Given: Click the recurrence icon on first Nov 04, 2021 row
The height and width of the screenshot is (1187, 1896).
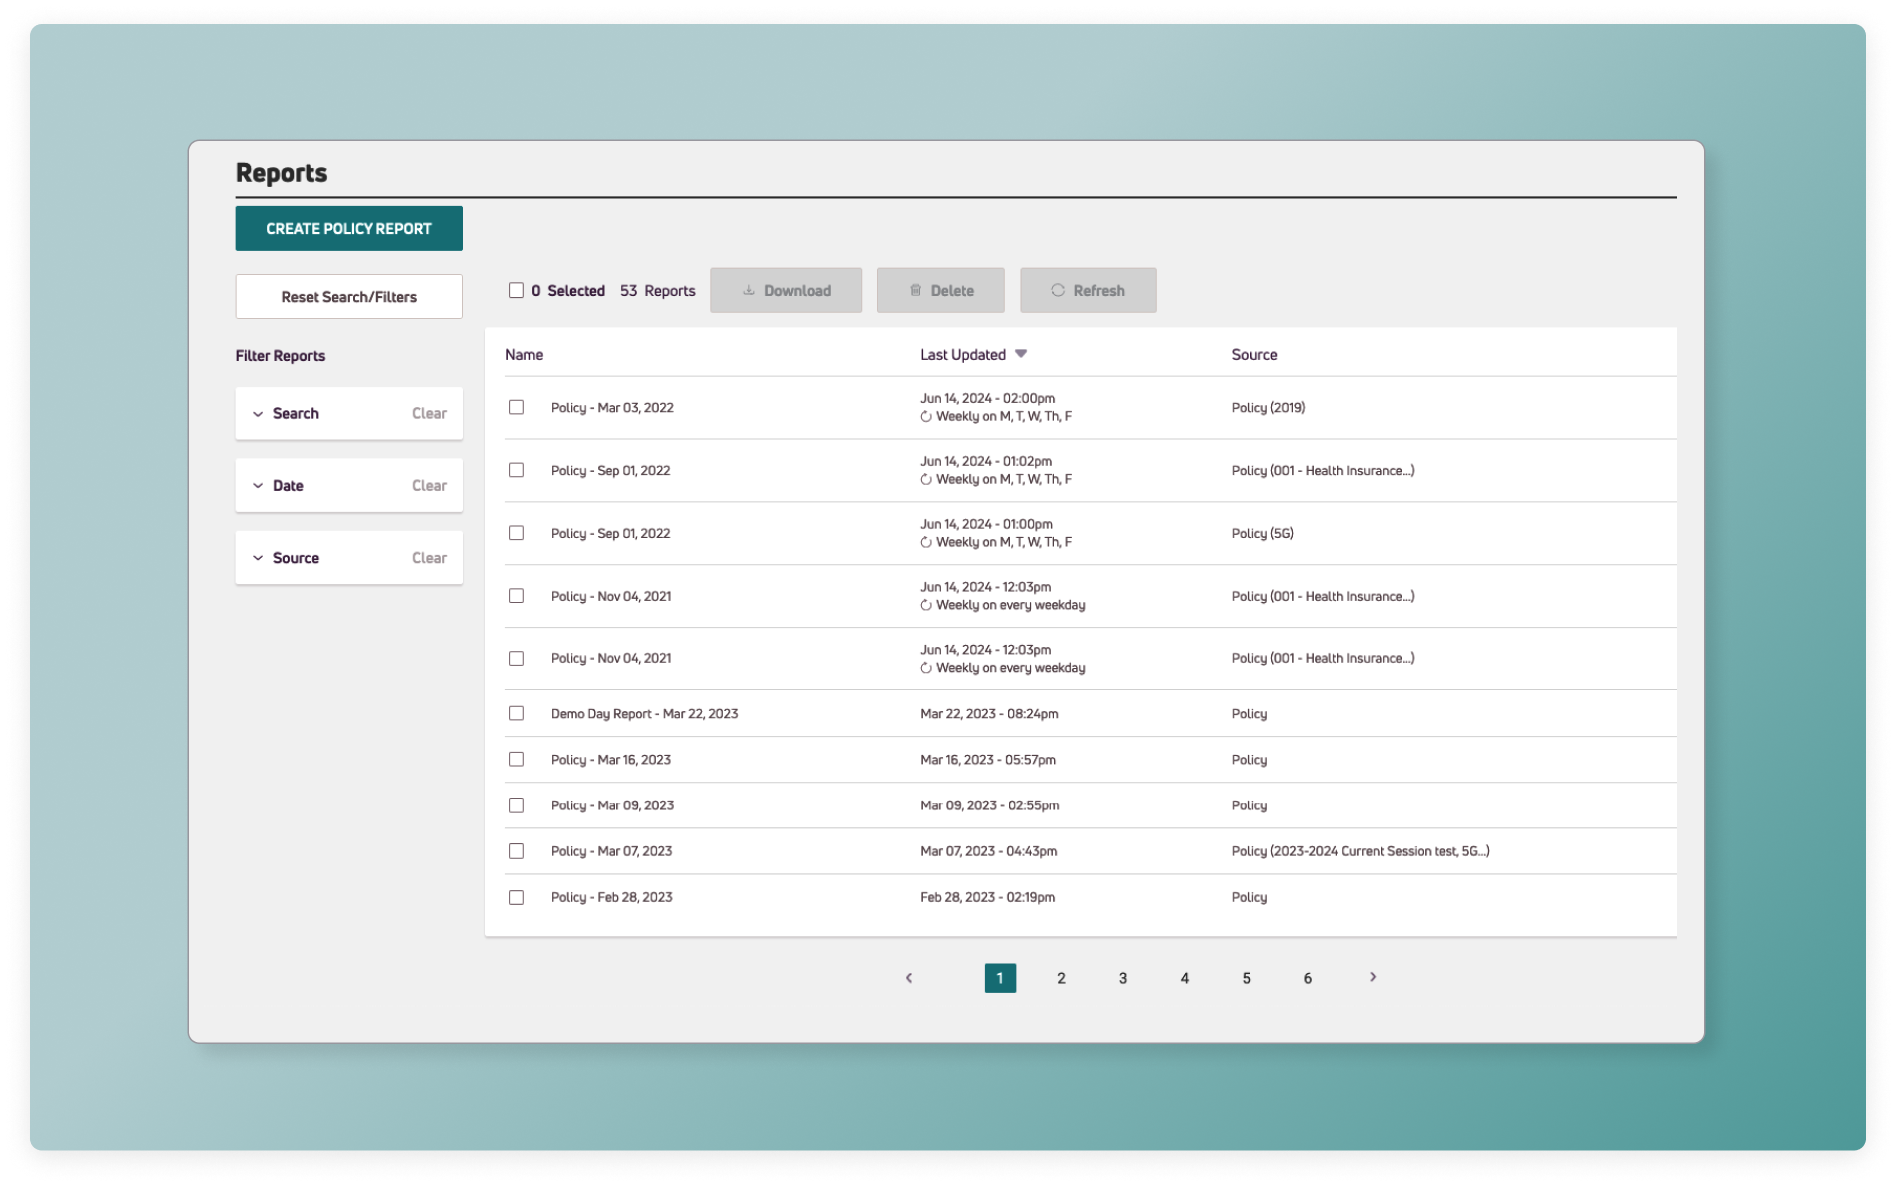Looking at the screenshot, I should (x=927, y=604).
